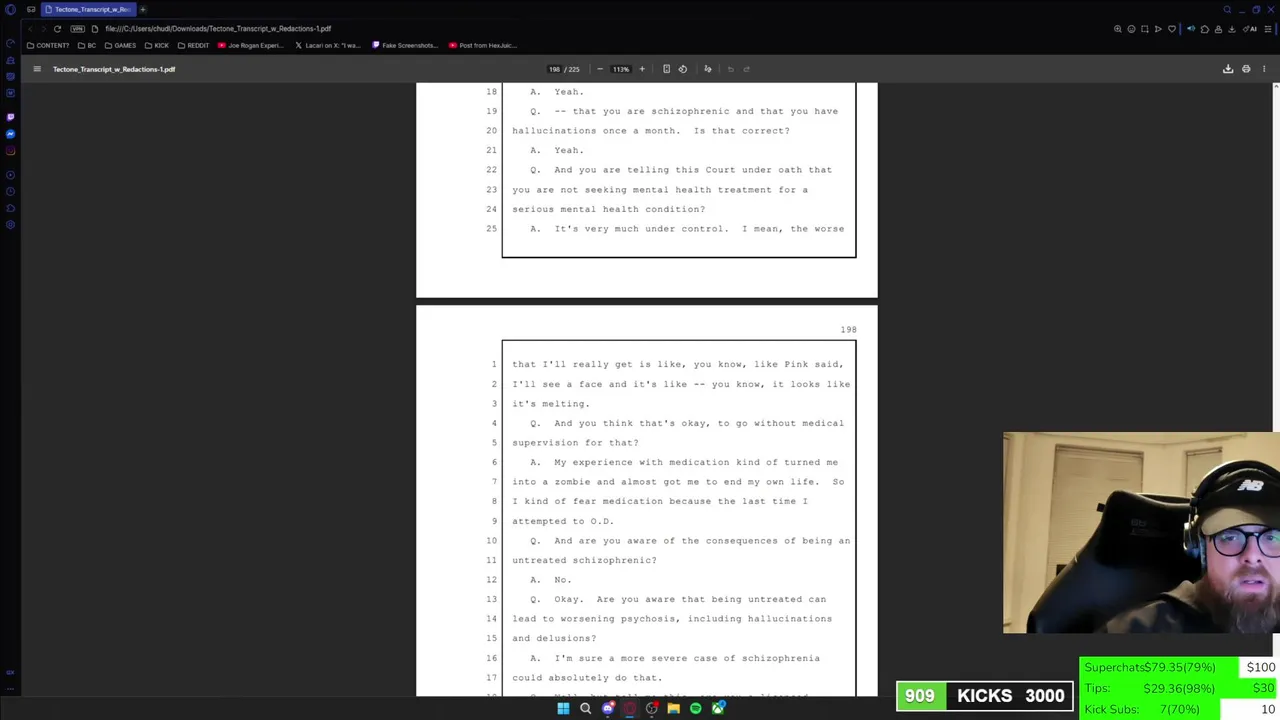Select the Tectone_Transcript tab
1280x720 pixels.
(x=88, y=9)
